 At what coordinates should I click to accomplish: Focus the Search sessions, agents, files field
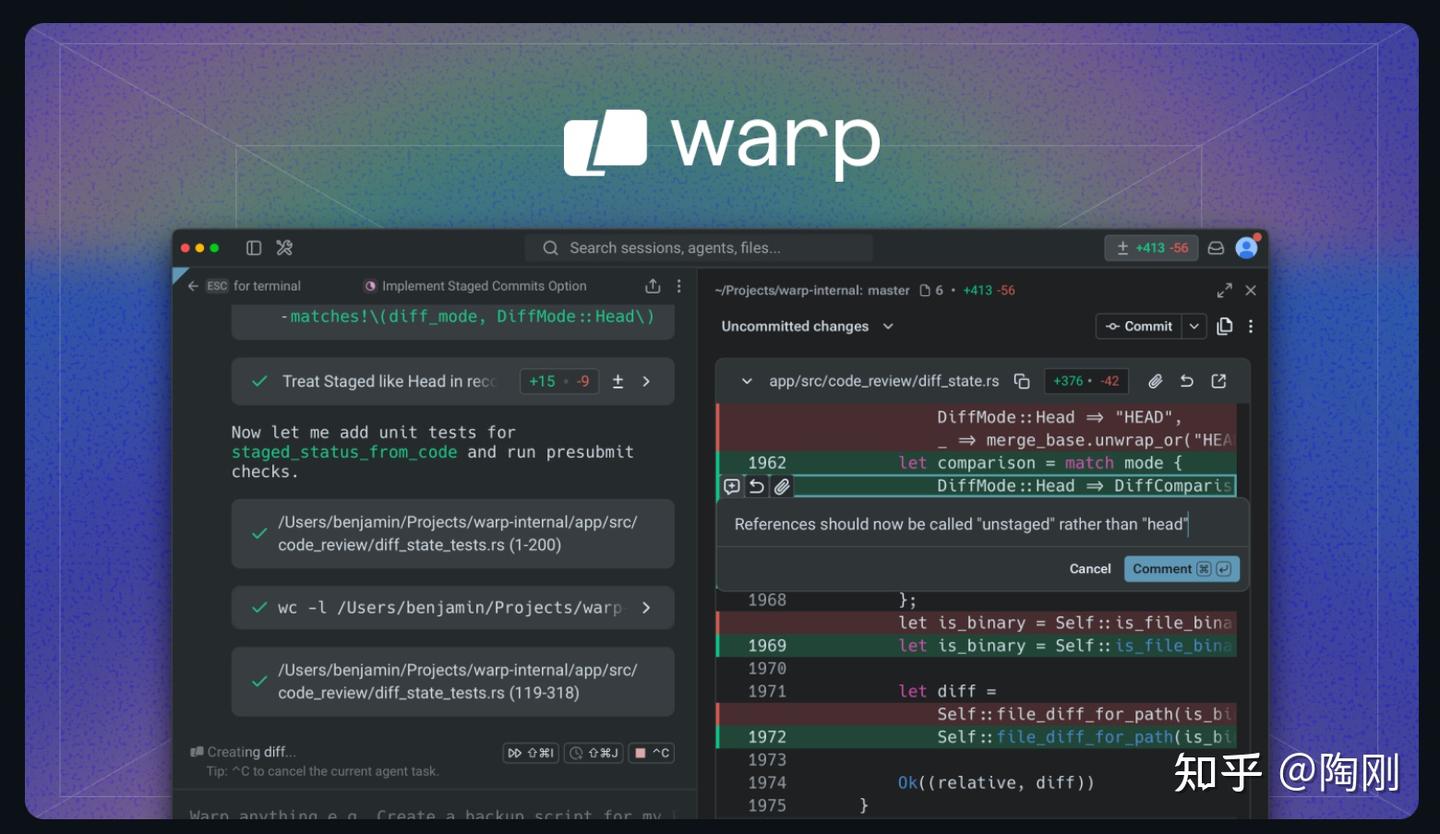(x=699, y=248)
